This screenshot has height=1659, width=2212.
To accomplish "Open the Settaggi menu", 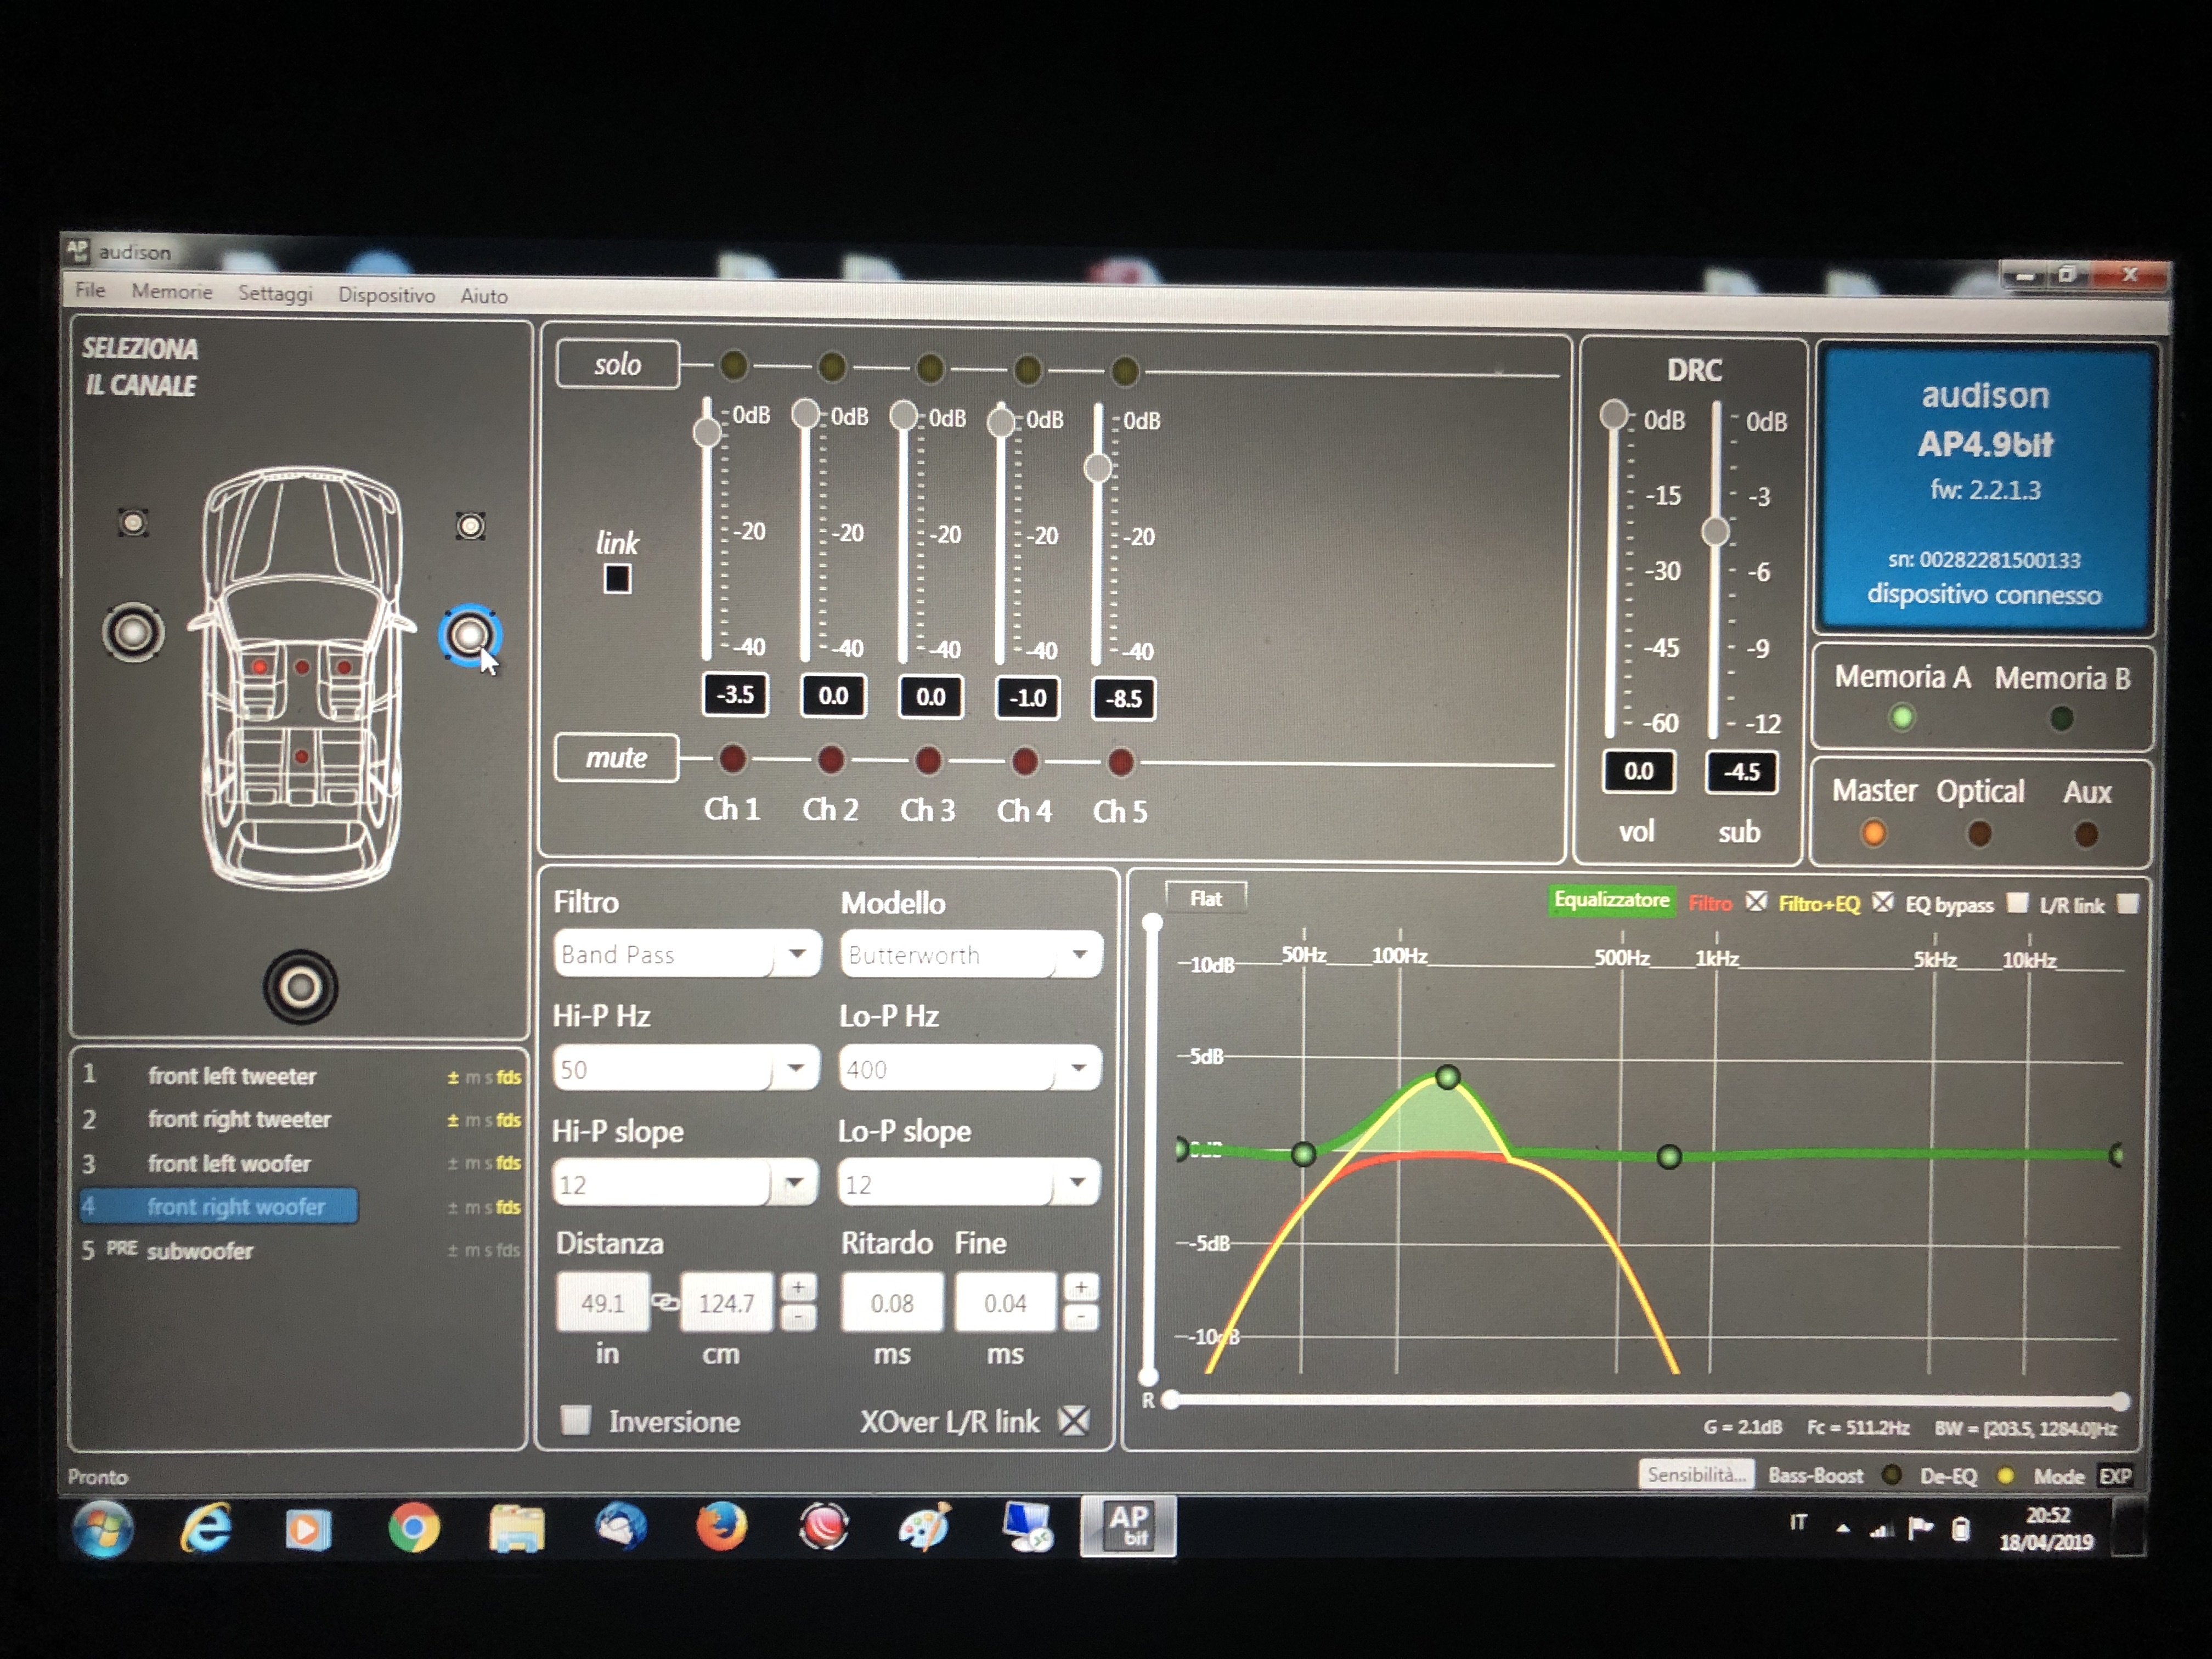I will tap(275, 293).
